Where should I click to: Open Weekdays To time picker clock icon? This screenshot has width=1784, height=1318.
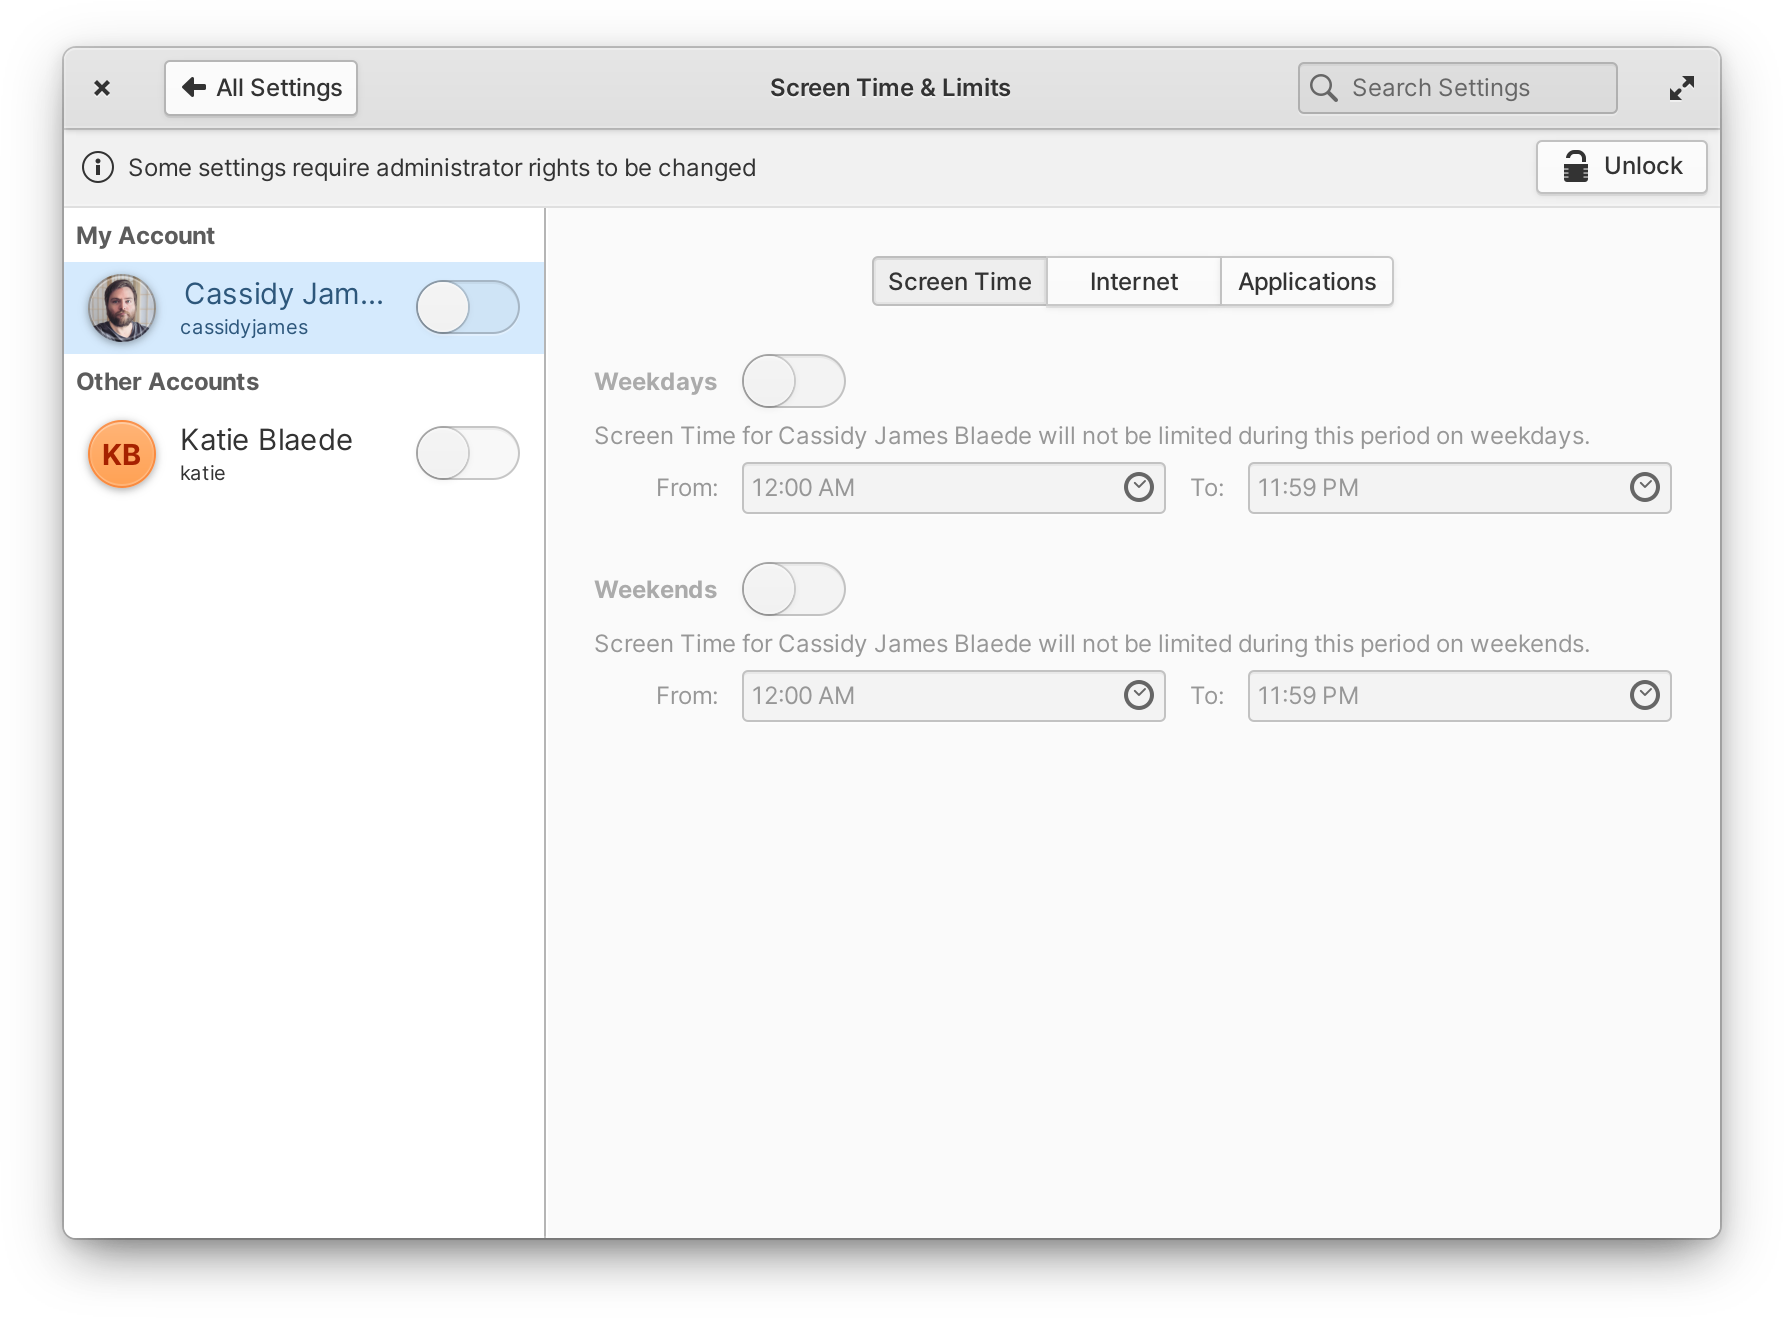tap(1645, 487)
